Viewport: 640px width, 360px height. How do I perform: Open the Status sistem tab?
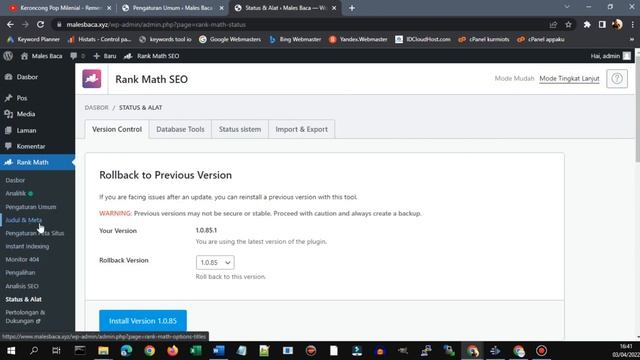(x=240, y=129)
